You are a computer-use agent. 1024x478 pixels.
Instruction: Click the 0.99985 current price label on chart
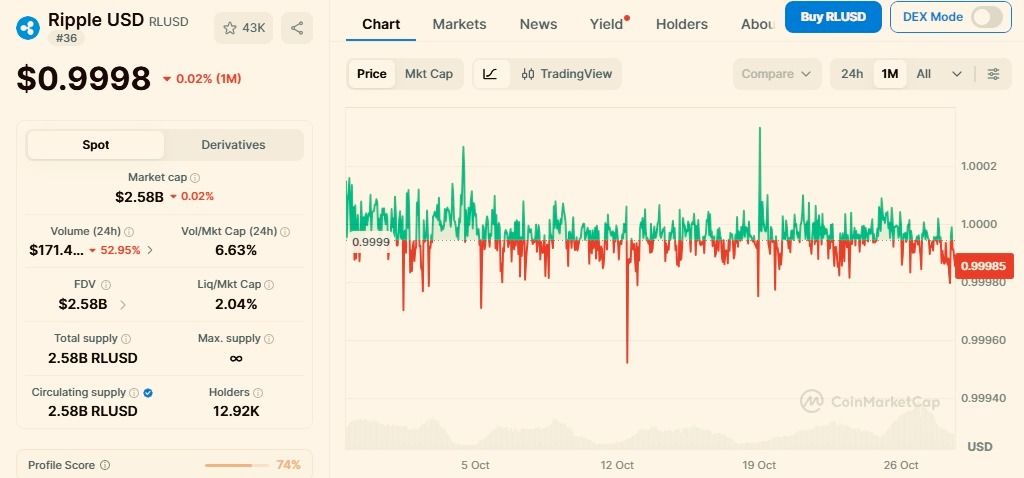click(x=984, y=266)
